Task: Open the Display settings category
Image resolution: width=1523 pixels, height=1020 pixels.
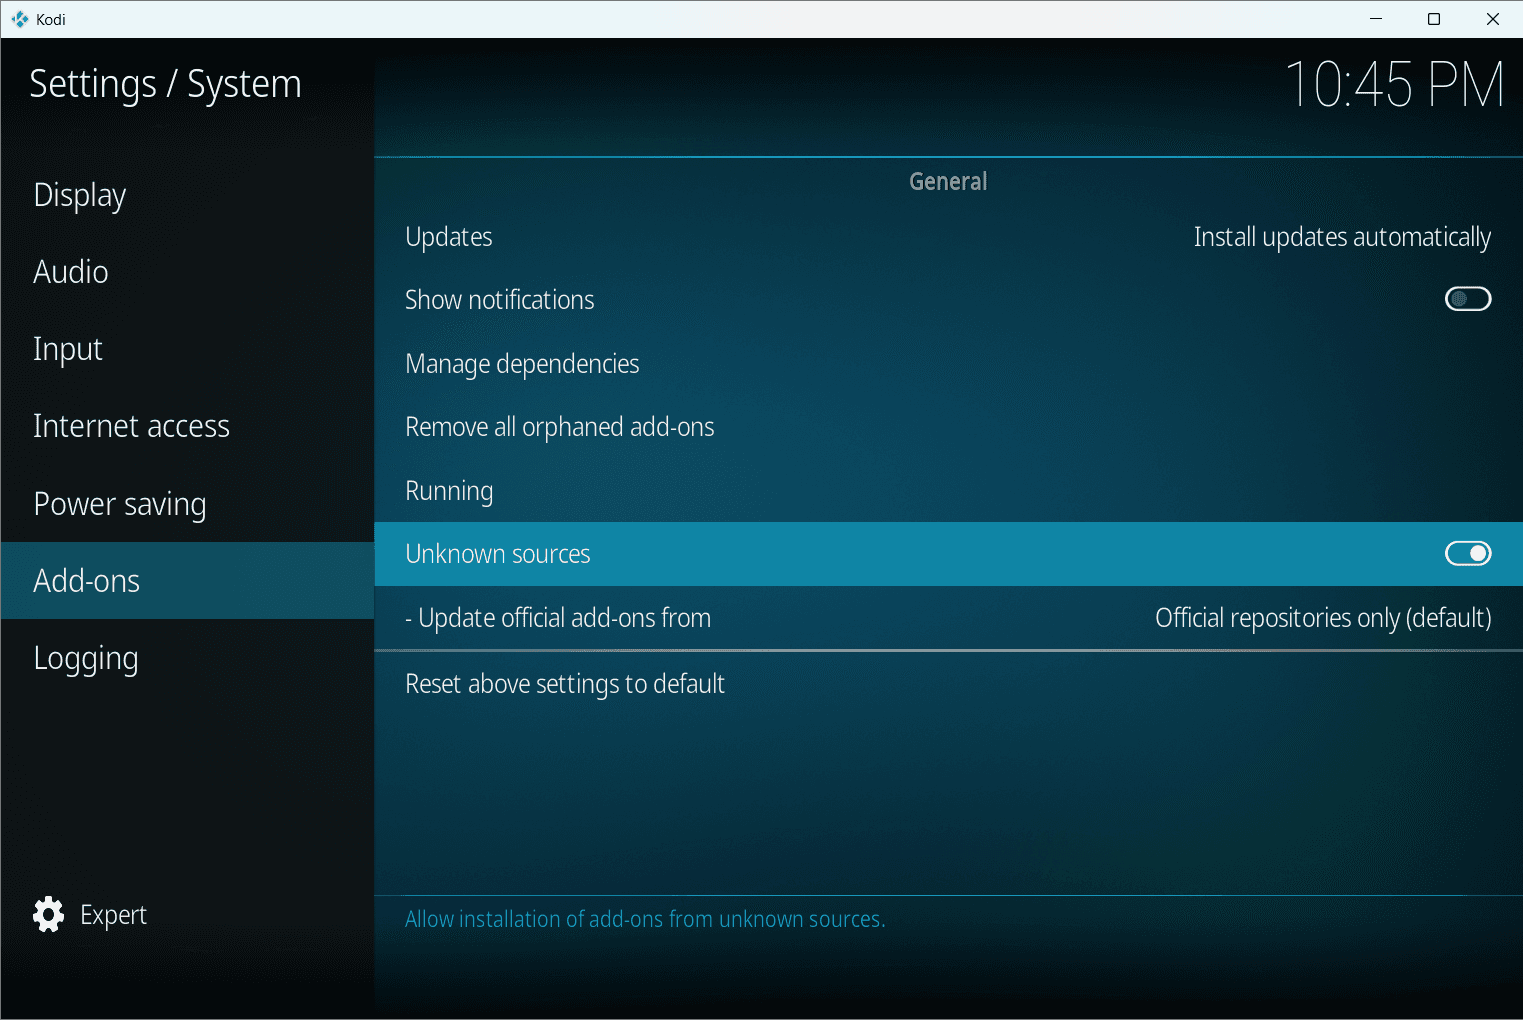Action: point(187,195)
